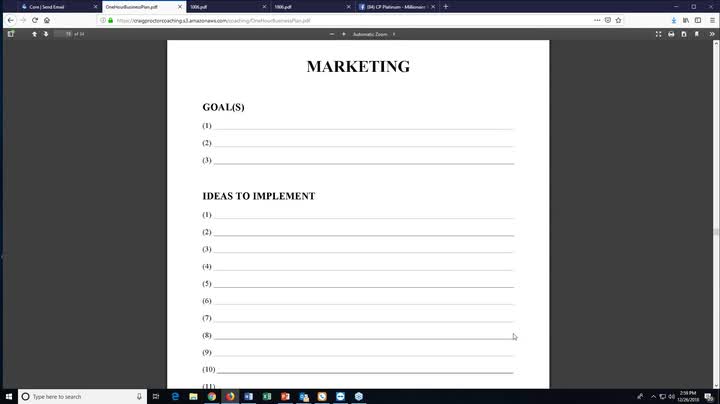This screenshot has height=404, width=720.
Task: Open the Automatic Zoom dropdown
Action: pos(373,34)
